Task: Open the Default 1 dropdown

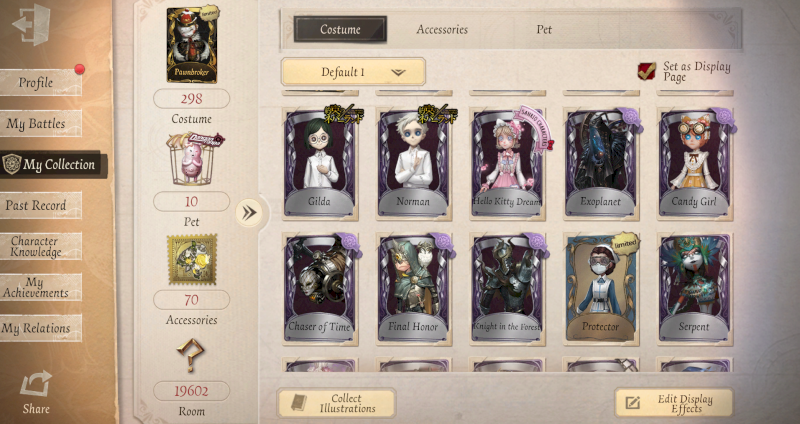Action: click(x=353, y=72)
